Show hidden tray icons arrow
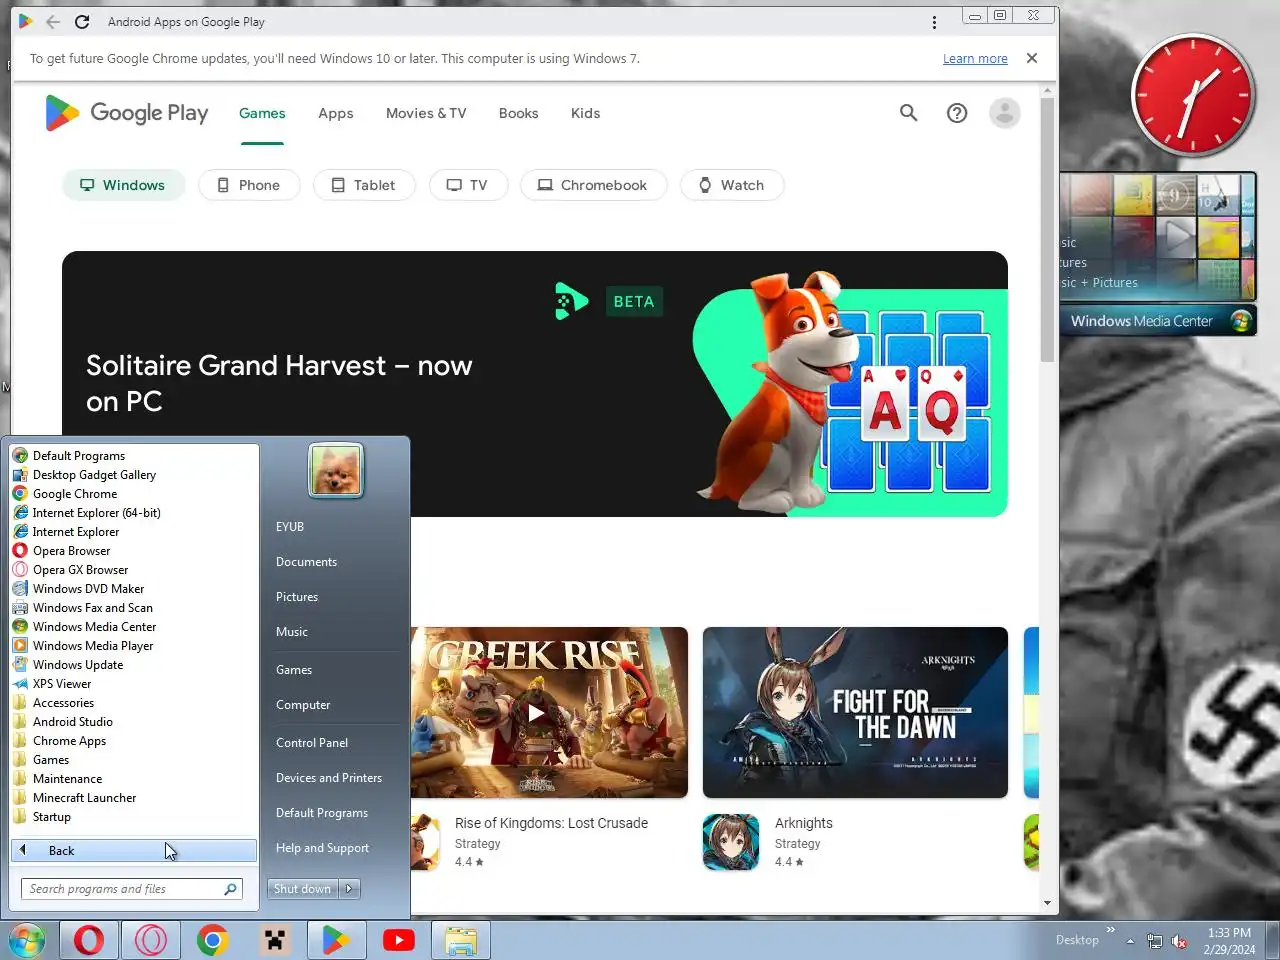Screen dimensions: 1280x960 point(1130,941)
